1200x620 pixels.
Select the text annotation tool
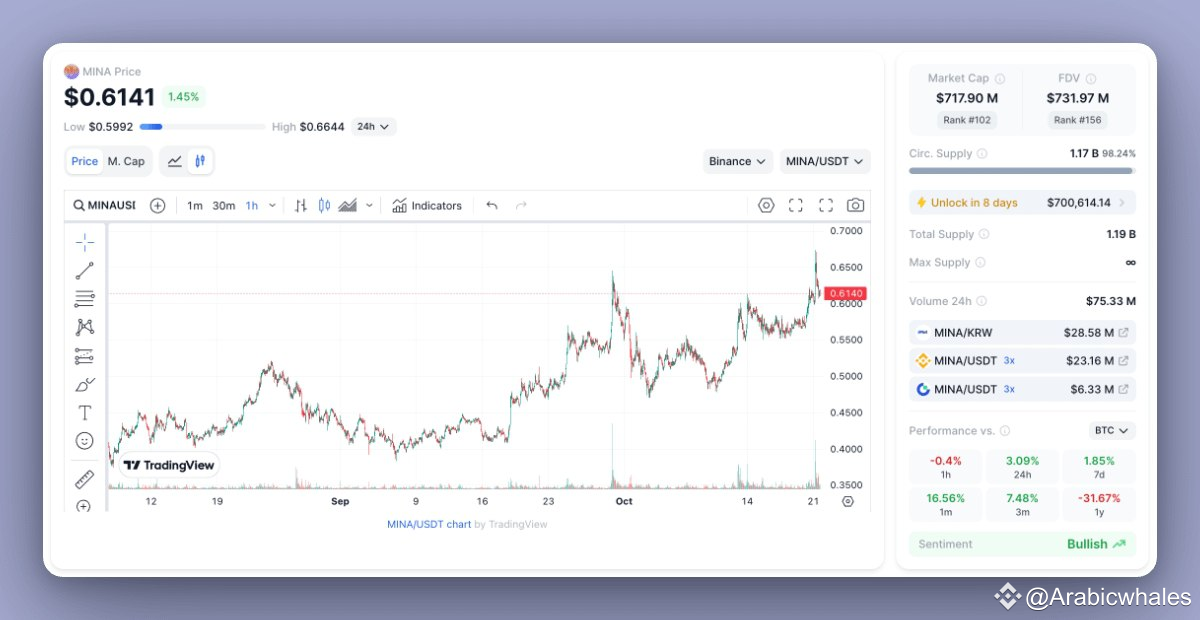tap(84, 412)
